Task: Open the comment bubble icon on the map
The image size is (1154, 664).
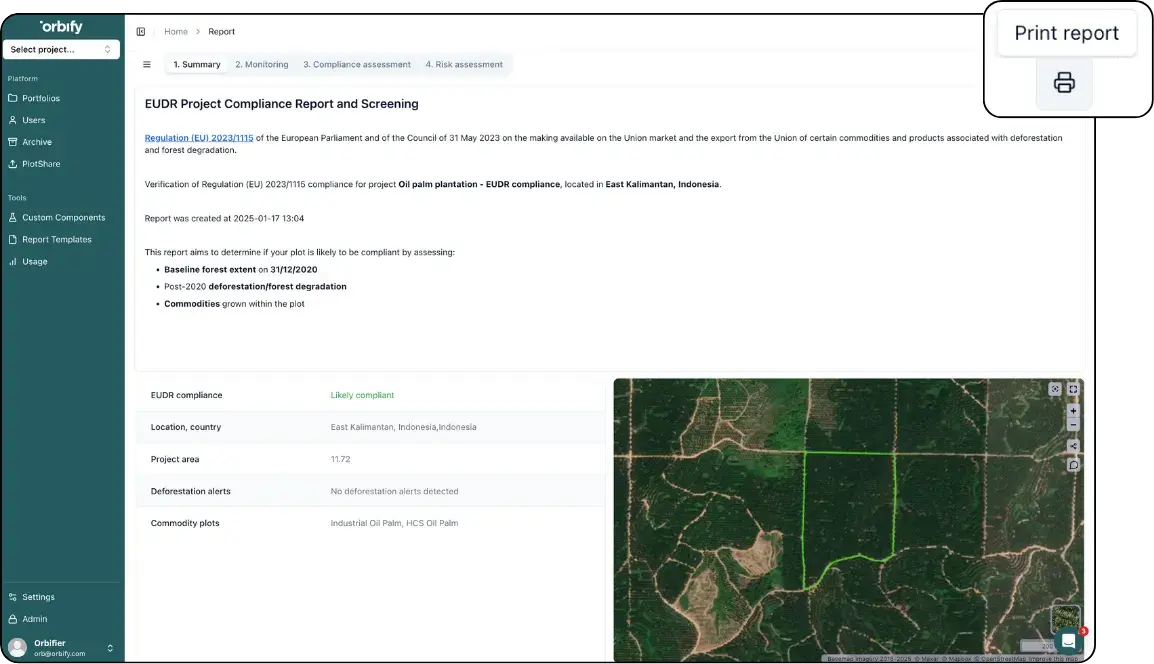Action: [1073, 462]
